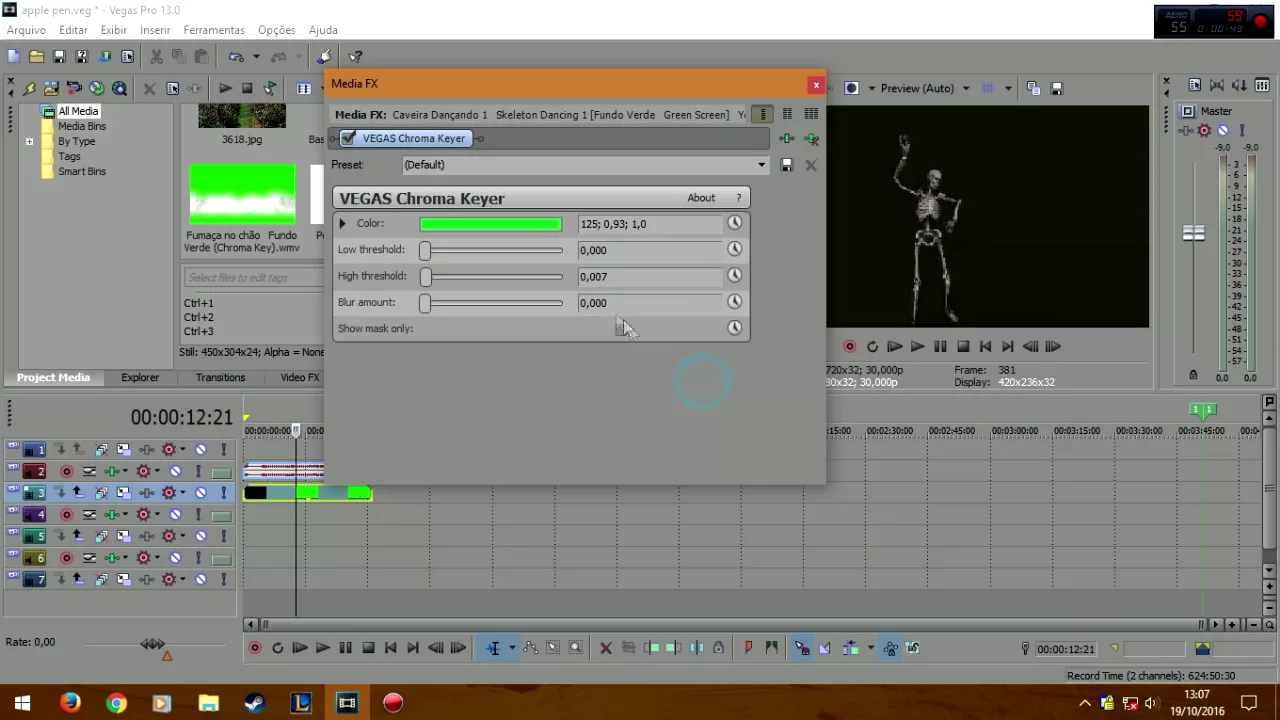1280x720 pixels.
Task: Select the Zoom edit tool in toolbar
Action: (x=575, y=648)
